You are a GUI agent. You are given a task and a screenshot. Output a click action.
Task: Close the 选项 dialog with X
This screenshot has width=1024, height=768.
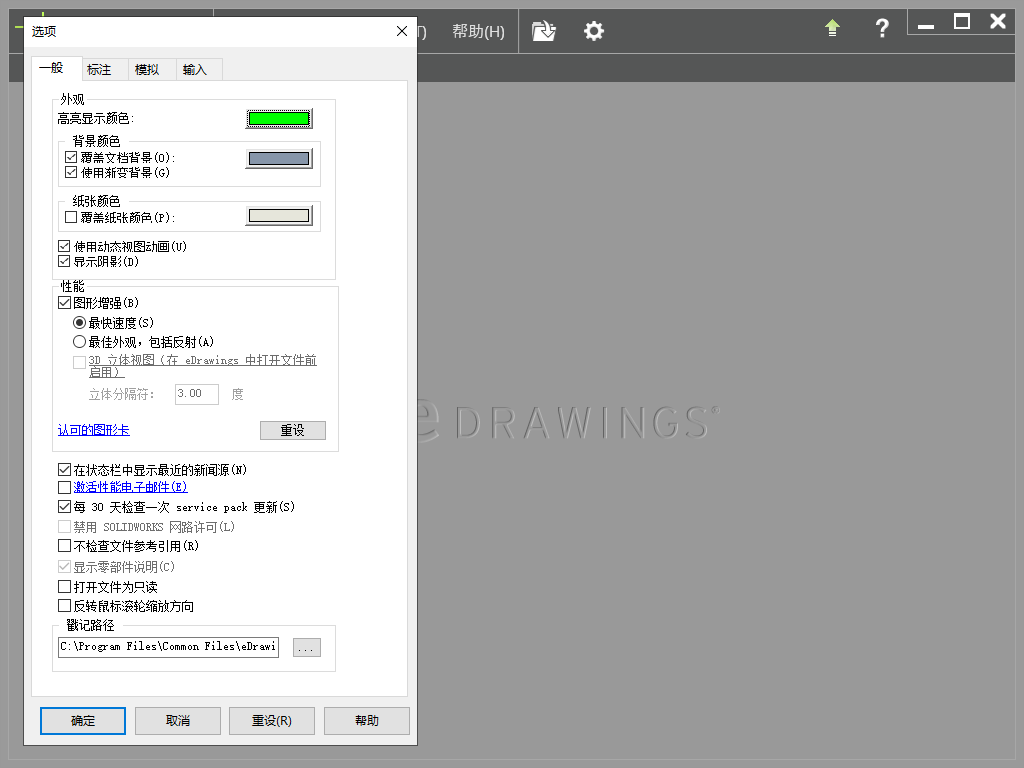click(402, 31)
